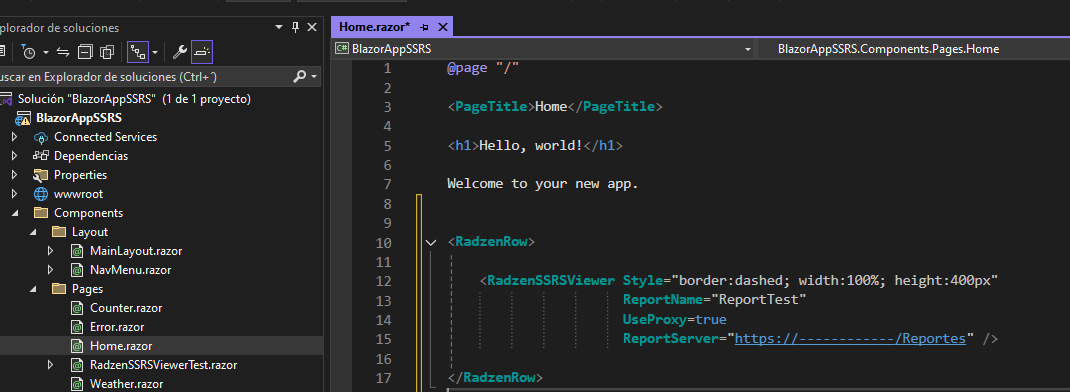Click the Connected Services cloud icon
Viewport: 1070px width, 392px height.
(x=41, y=137)
